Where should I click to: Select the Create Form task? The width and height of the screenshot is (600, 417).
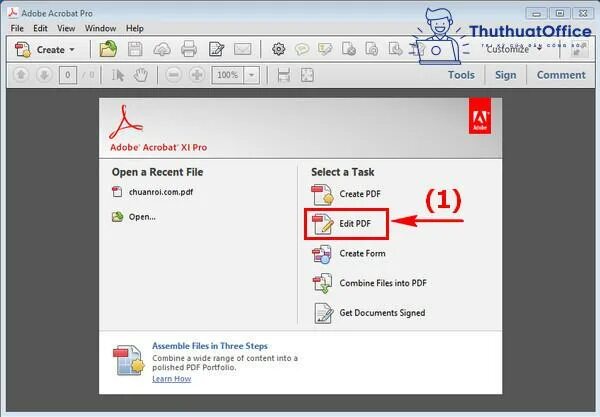coord(349,254)
